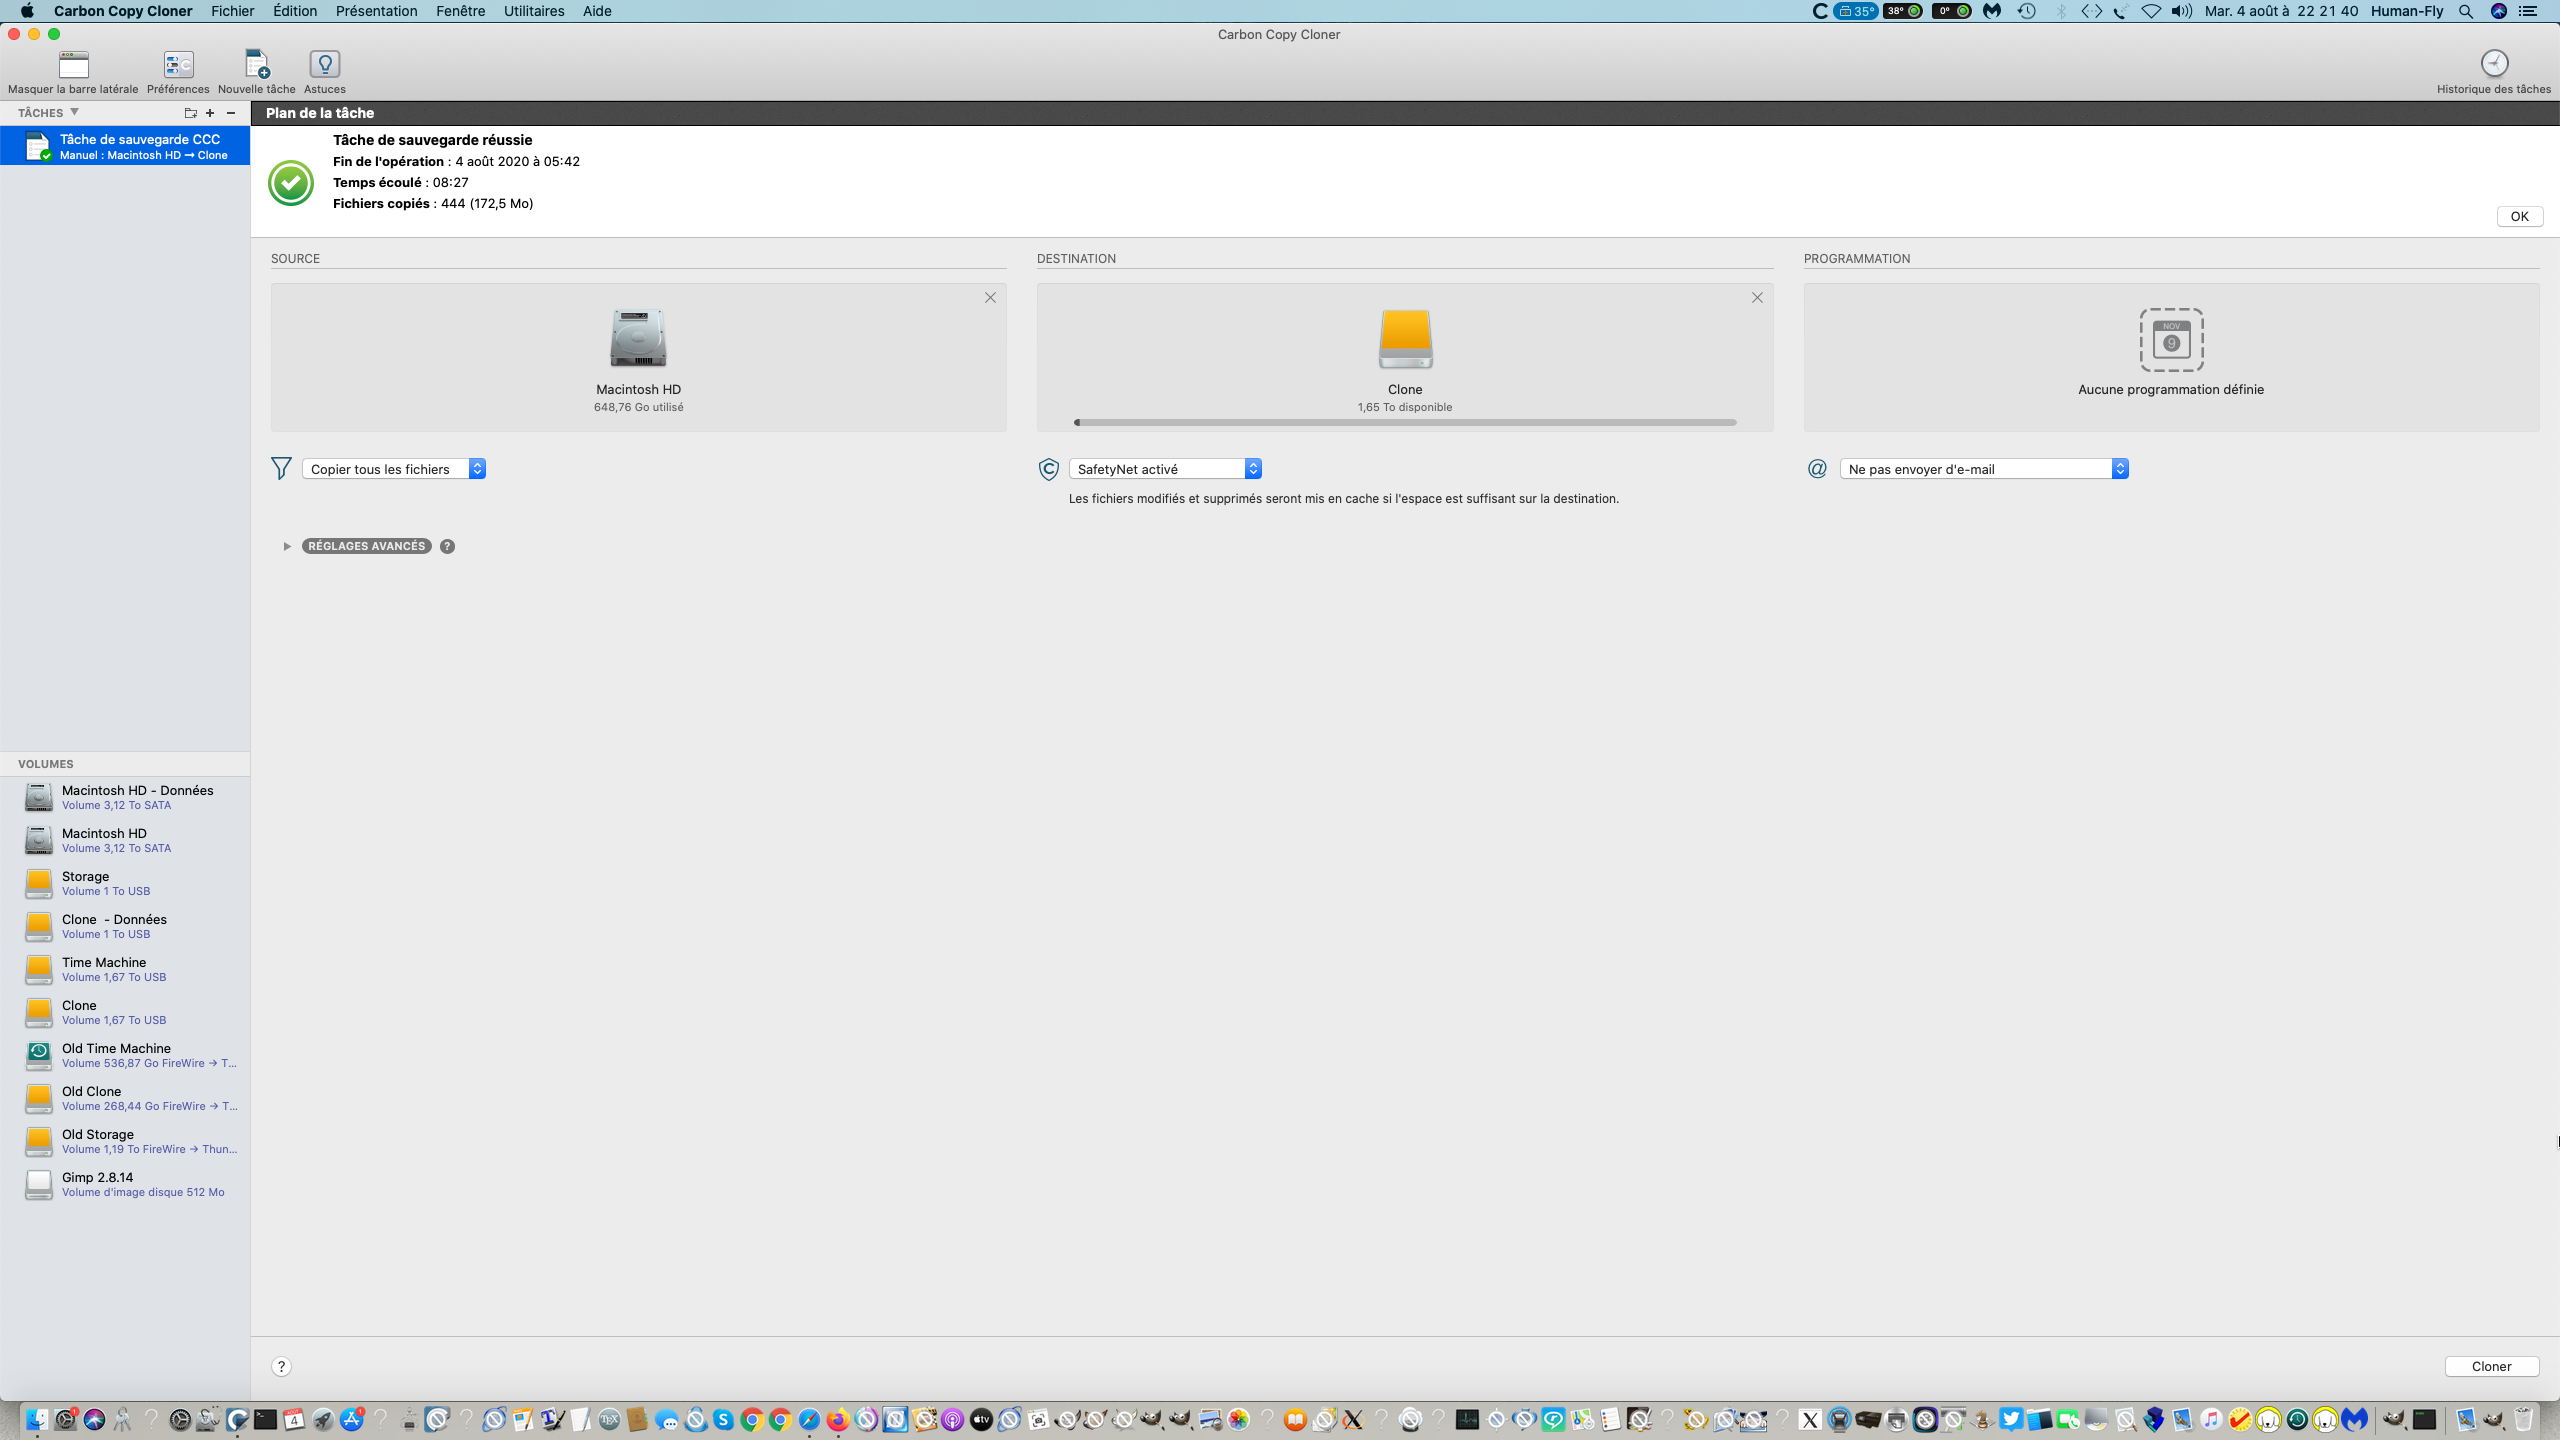The height and width of the screenshot is (1440, 2560).
Task: Select volume Clone - Données
Action: click(x=125, y=926)
